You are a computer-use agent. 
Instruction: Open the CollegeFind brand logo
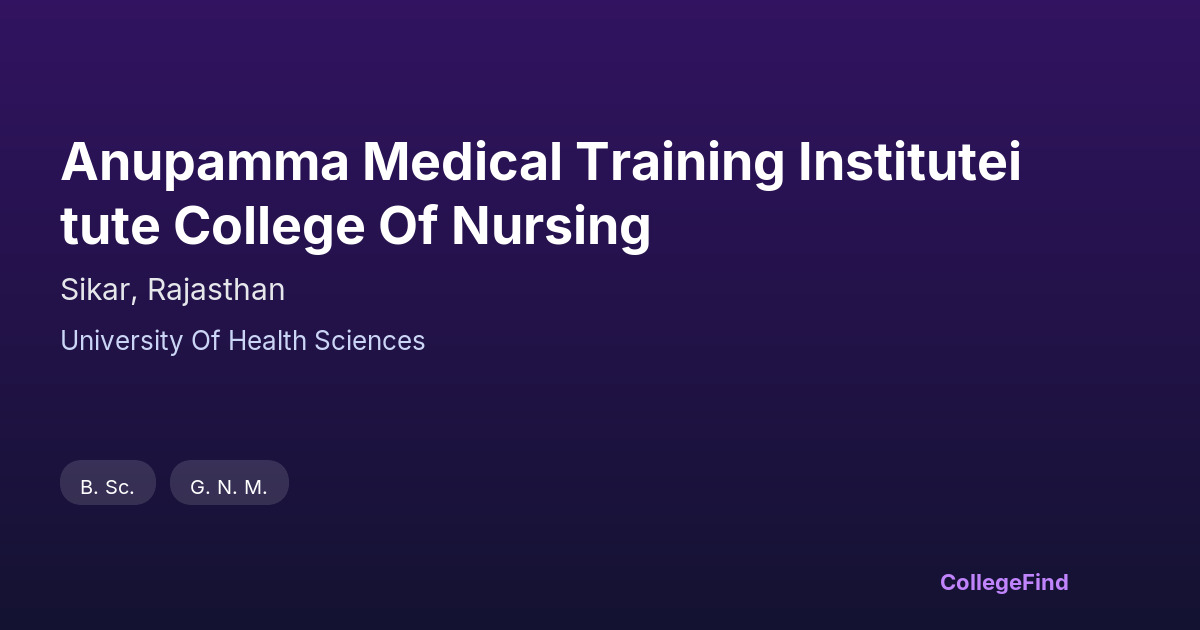point(1003,582)
